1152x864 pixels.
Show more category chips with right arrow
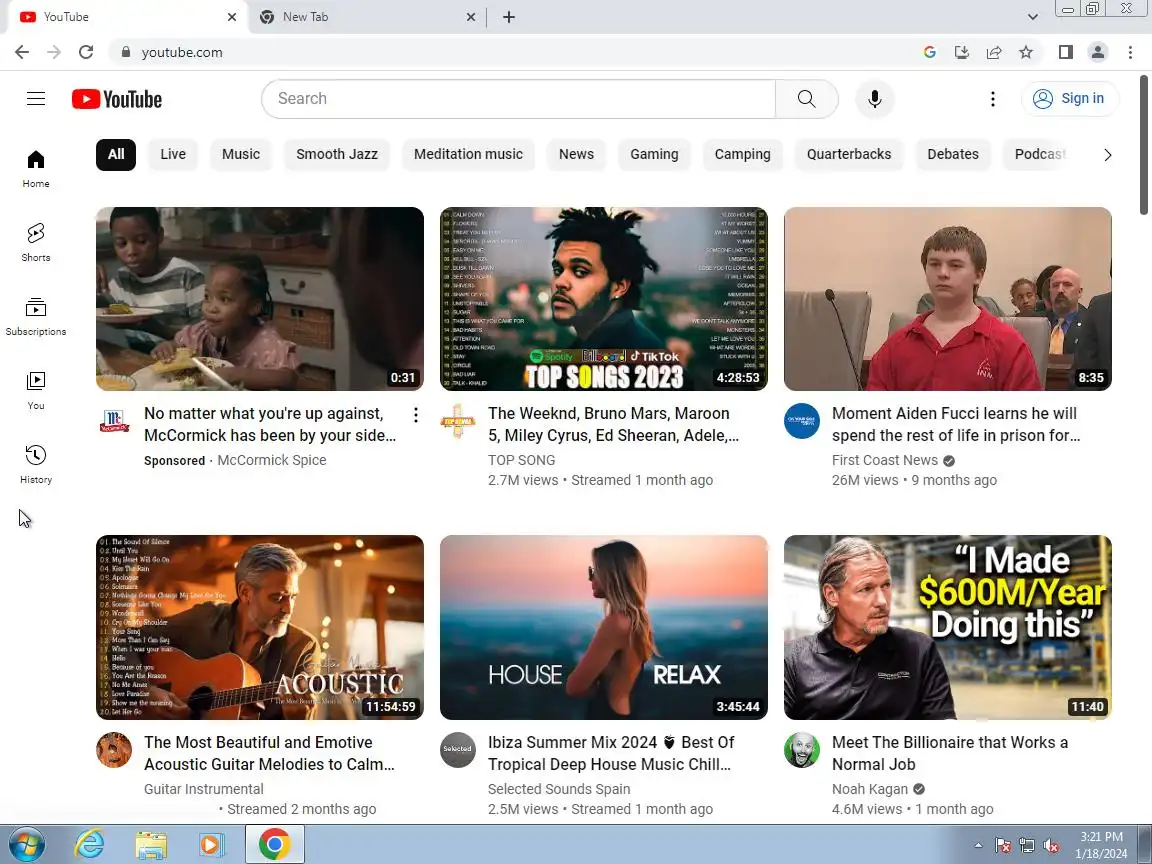click(x=1107, y=155)
